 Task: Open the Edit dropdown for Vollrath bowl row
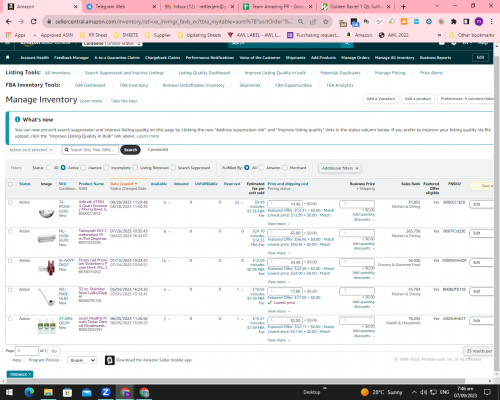pyautogui.click(x=481, y=204)
